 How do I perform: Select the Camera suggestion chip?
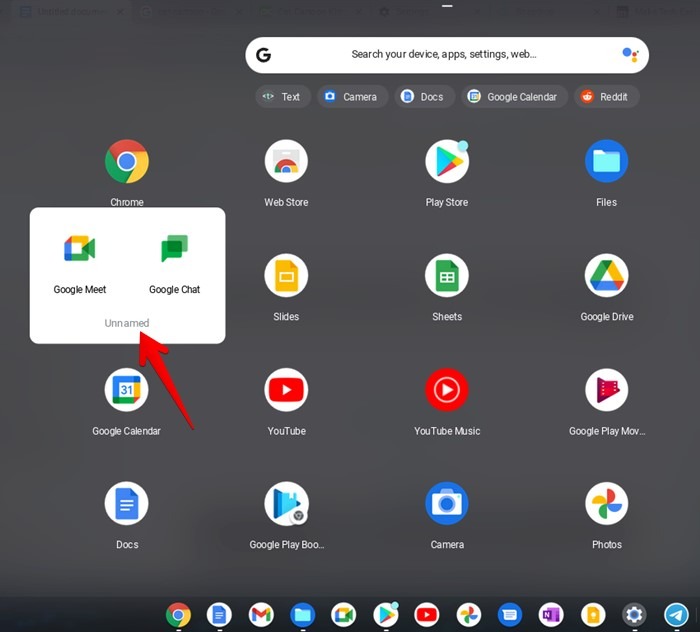[x=352, y=96]
